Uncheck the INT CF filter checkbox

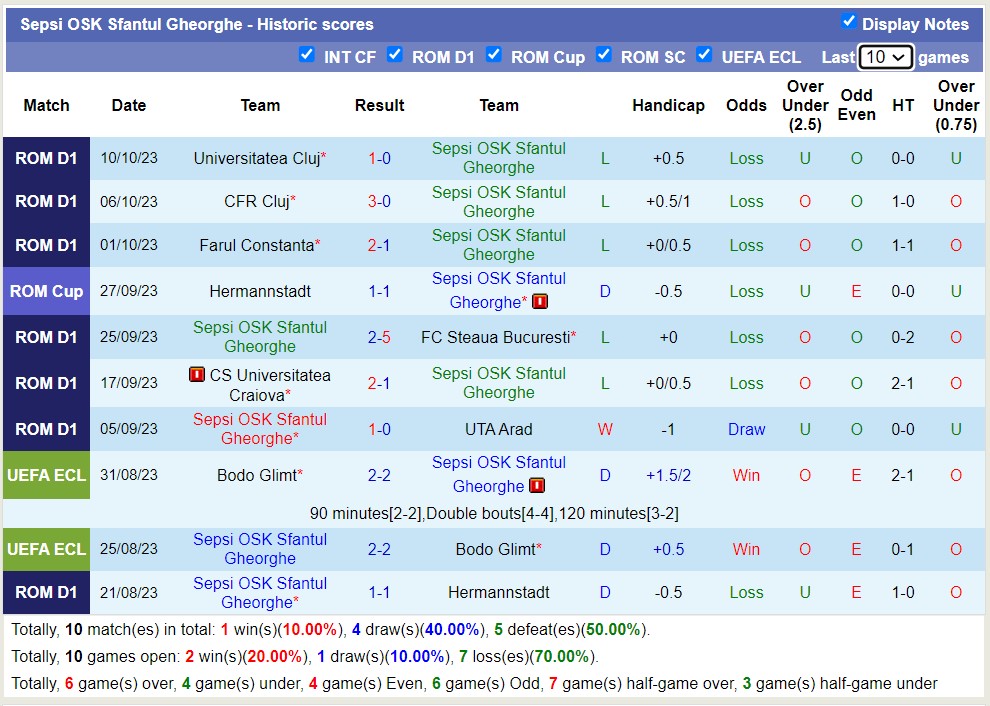tap(307, 55)
